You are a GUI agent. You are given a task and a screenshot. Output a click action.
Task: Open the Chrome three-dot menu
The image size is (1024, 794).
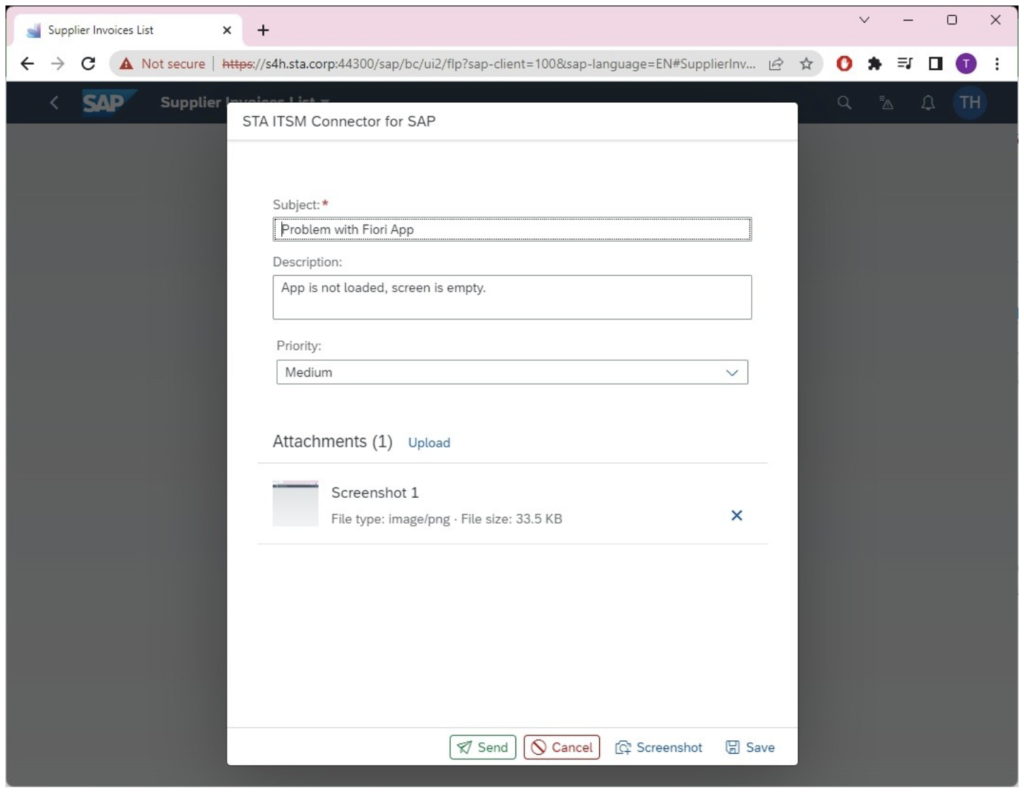(x=997, y=63)
